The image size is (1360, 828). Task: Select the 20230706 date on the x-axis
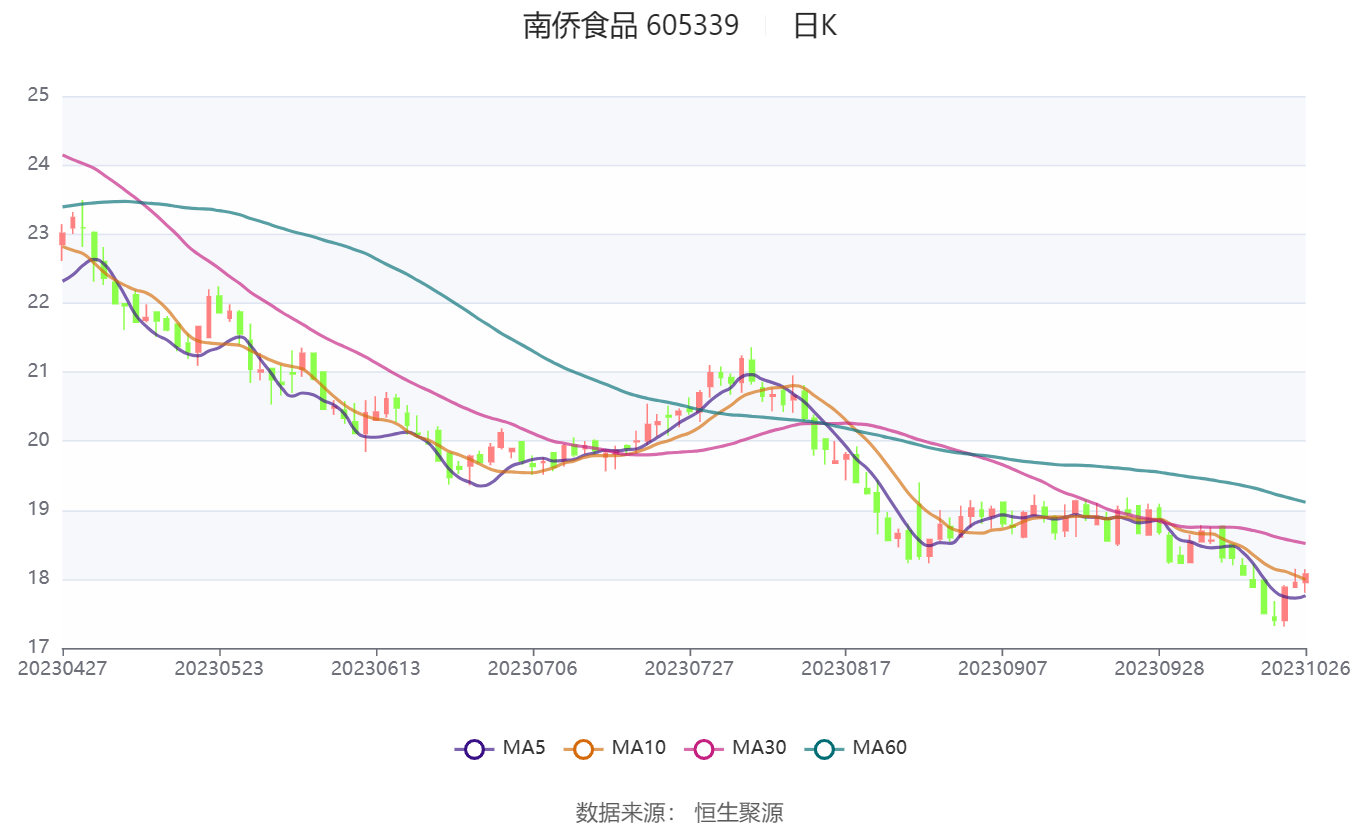[x=532, y=668]
